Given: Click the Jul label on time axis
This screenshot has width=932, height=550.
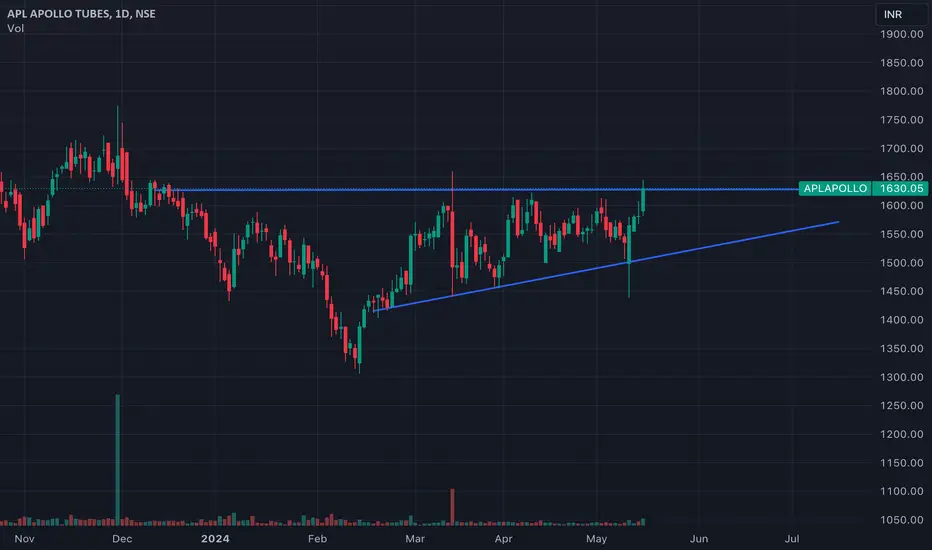Looking at the screenshot, I should pyautogui.click(x=792, y=539).
